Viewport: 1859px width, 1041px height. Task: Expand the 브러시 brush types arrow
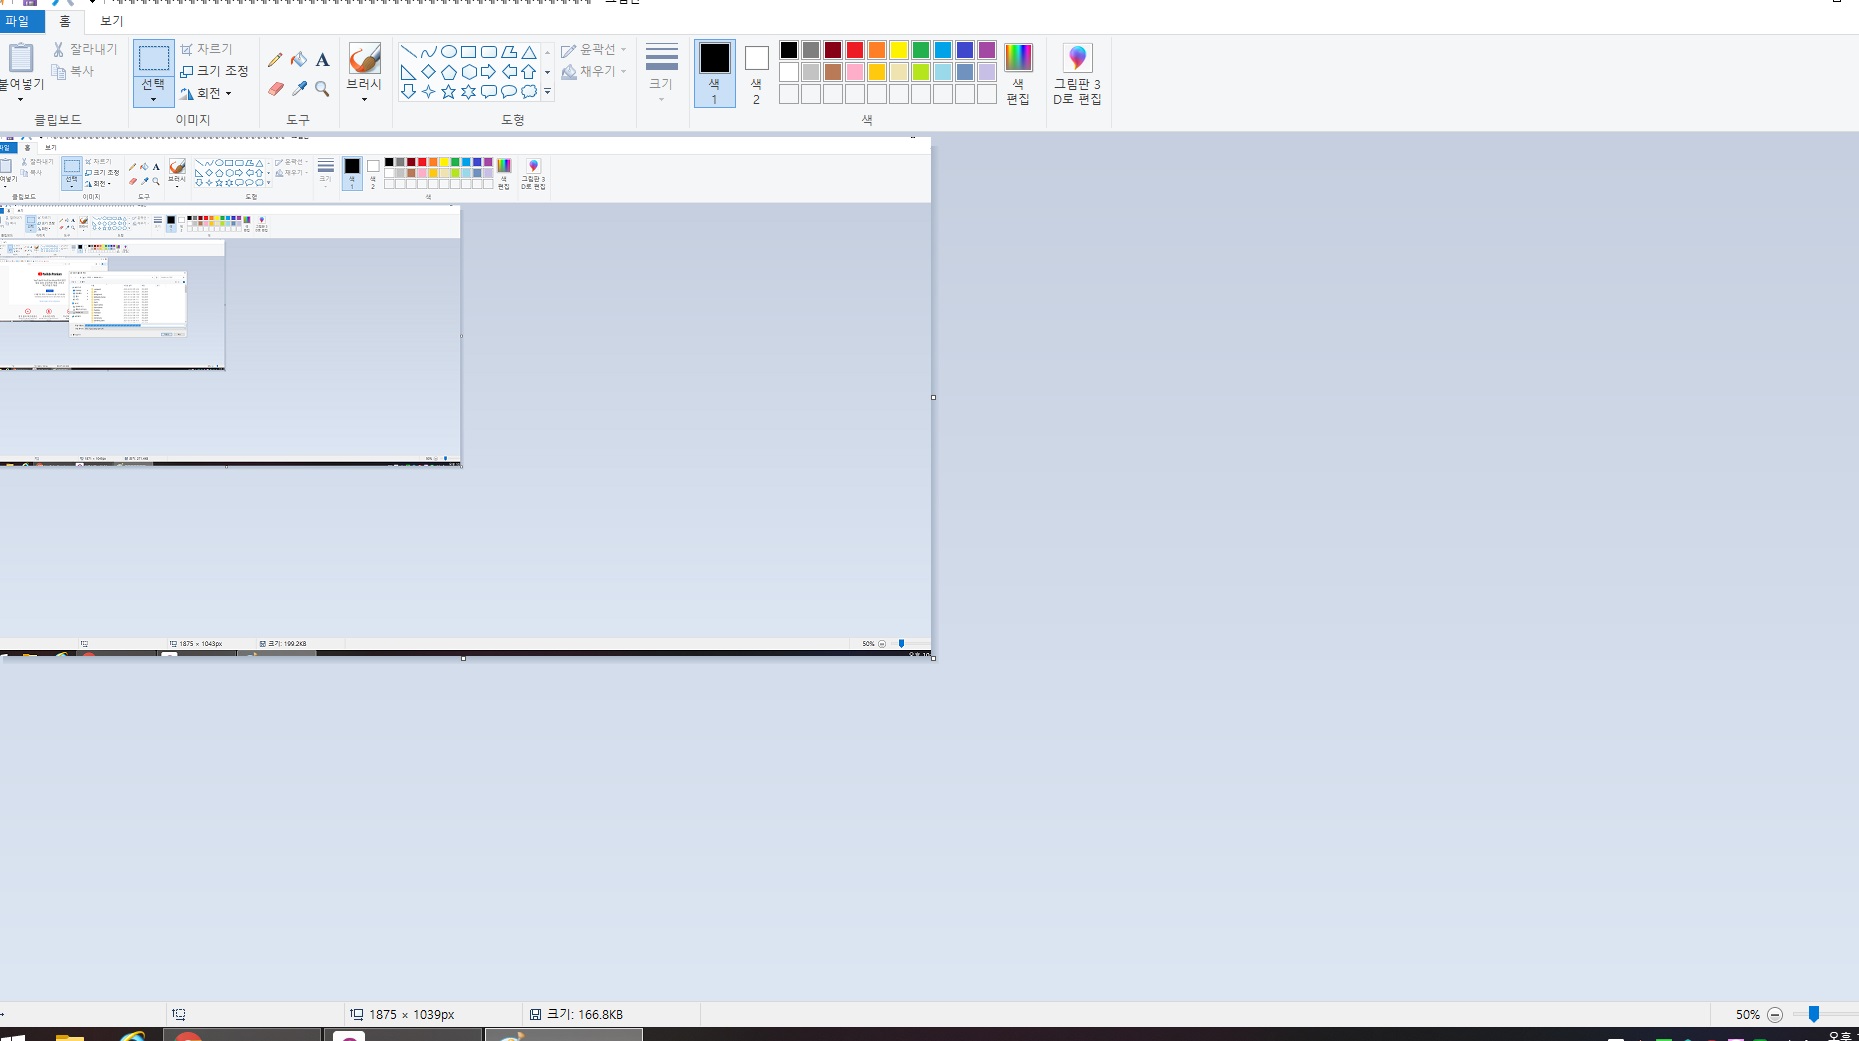(x=364, y=99)
